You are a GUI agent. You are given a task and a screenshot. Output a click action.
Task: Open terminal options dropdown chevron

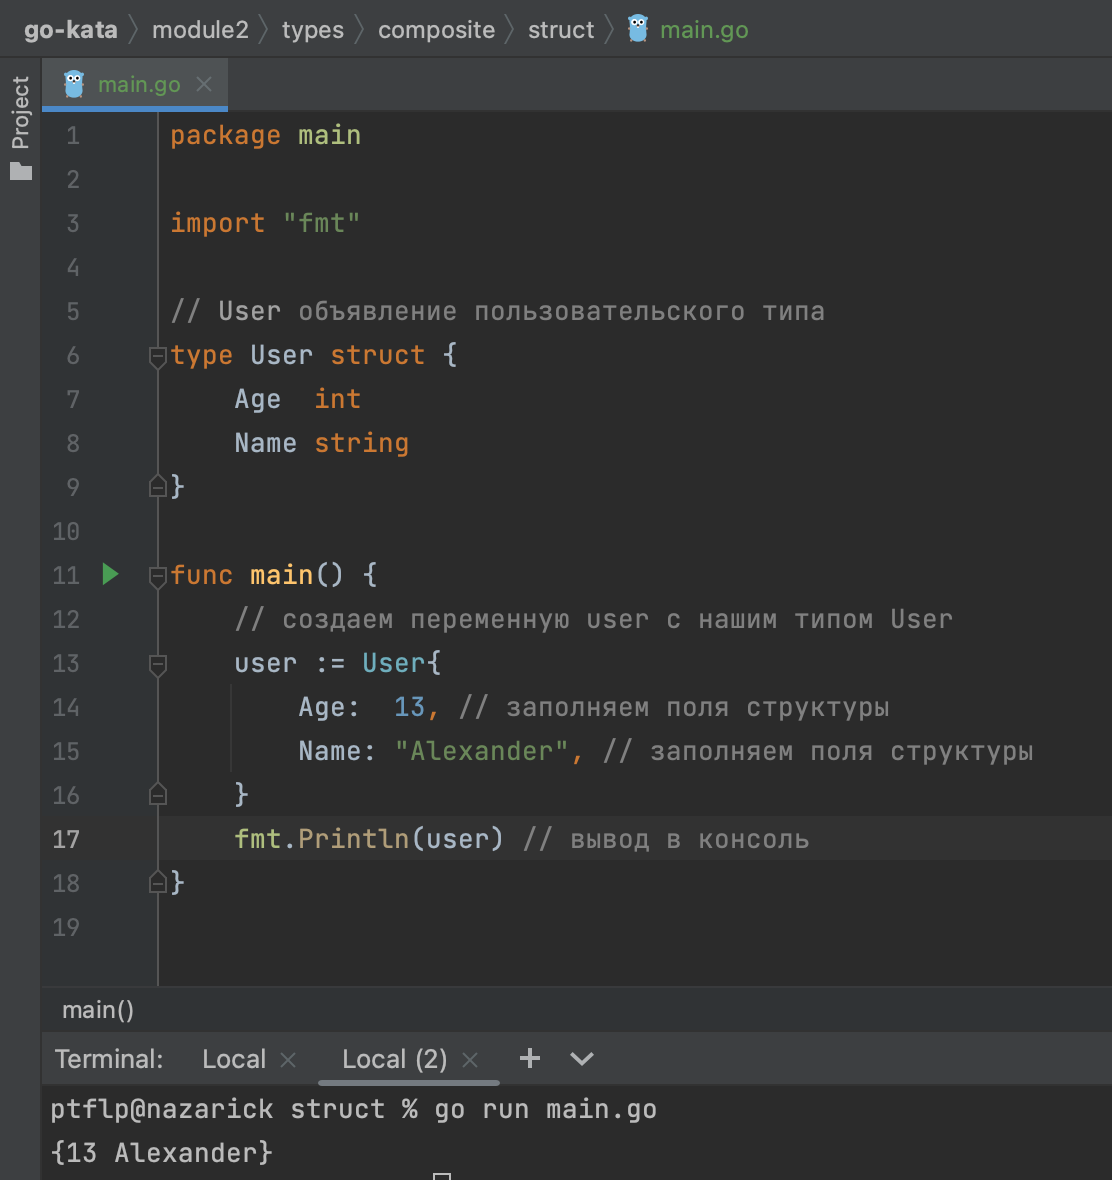(581, 1059)
